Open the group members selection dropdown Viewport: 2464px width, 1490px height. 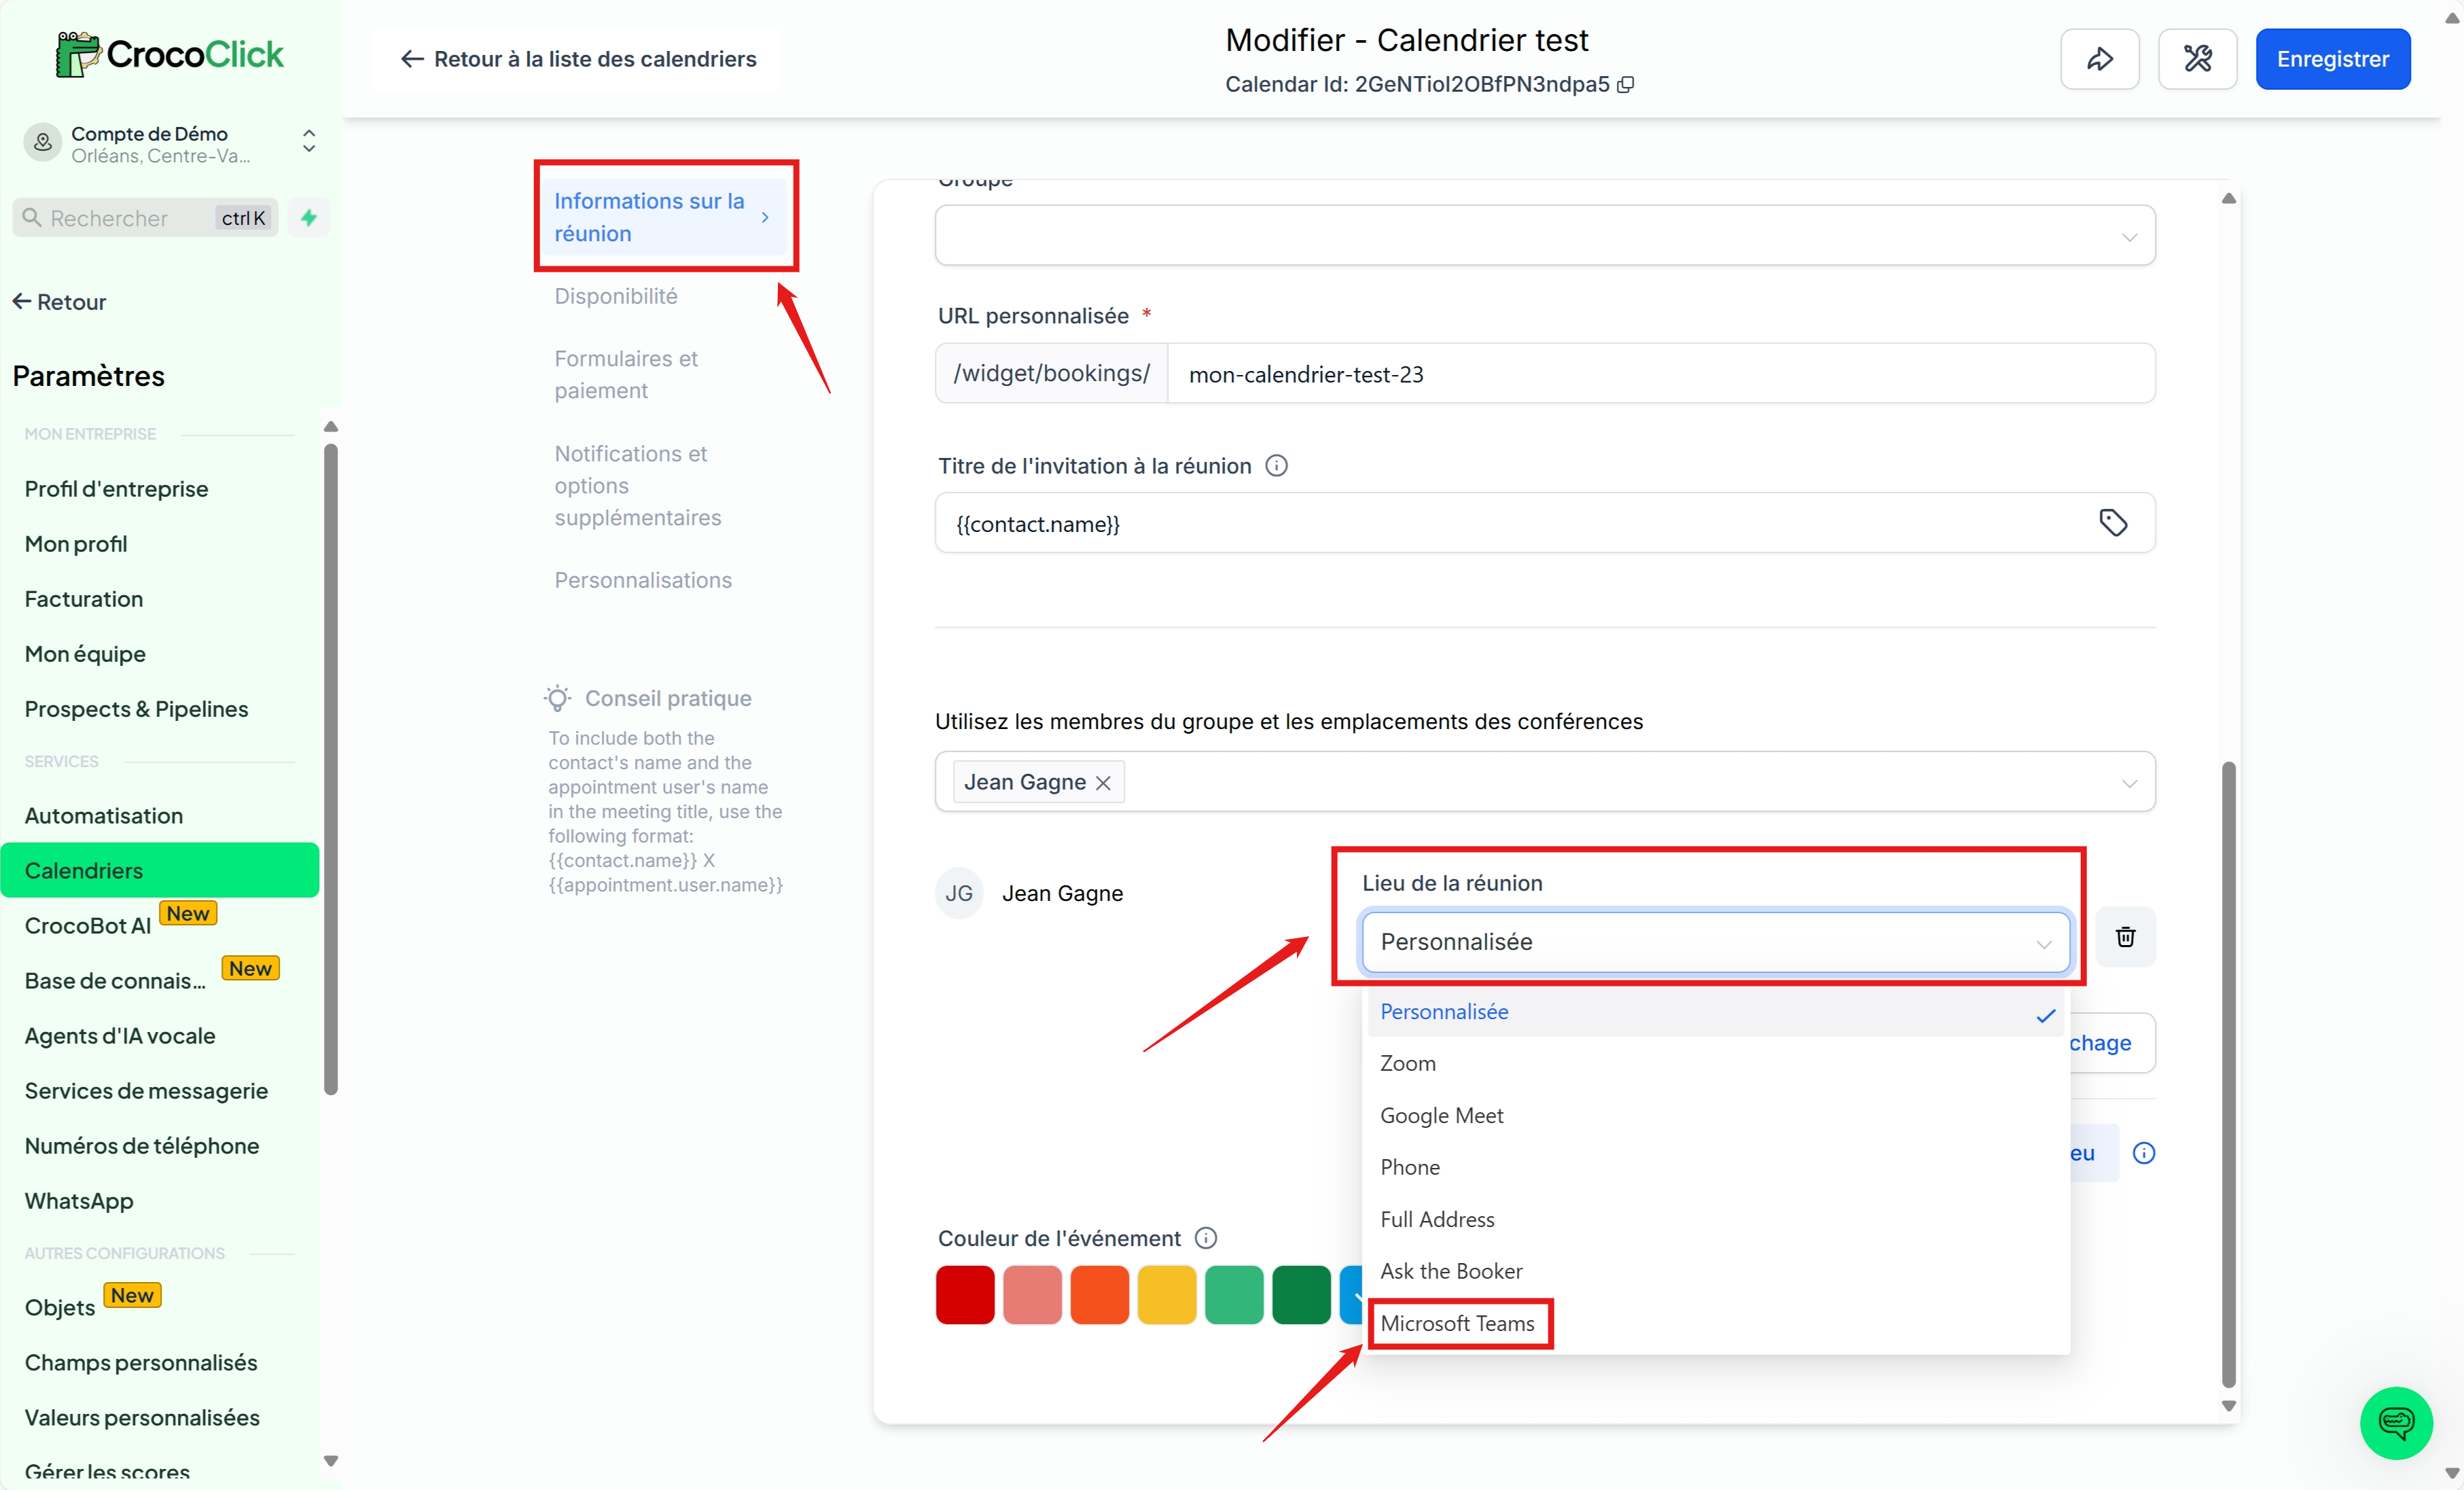[1544, 782]
